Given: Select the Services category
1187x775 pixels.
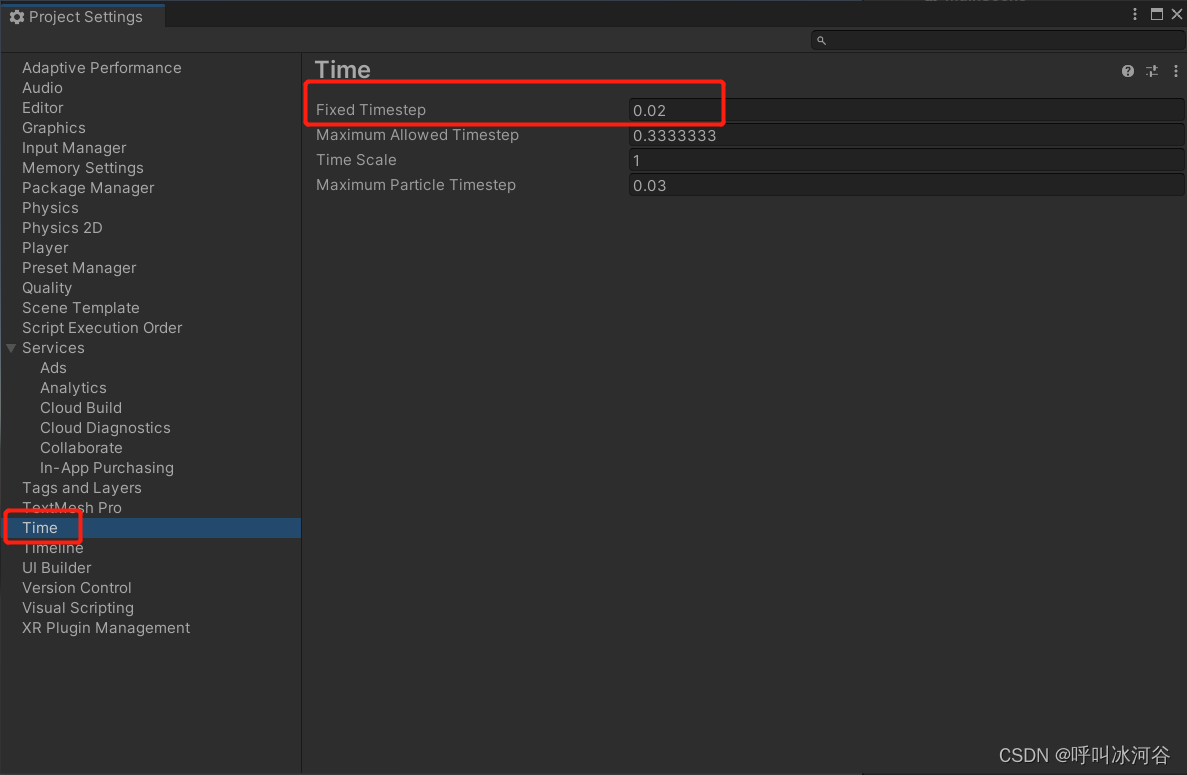Looking at the screenshot, I should tap(53, 348).
